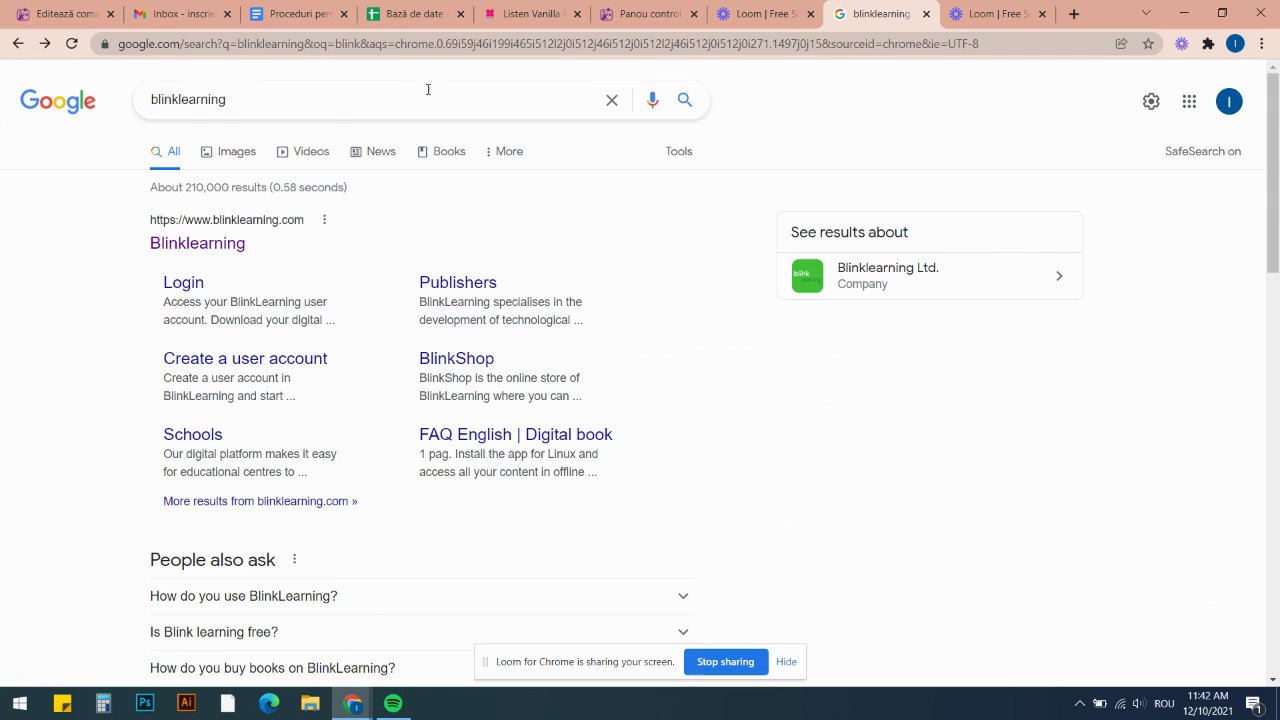Click Blinklearning Ltd. green logo
The image size is (1280, 720).
pos(807,276)
